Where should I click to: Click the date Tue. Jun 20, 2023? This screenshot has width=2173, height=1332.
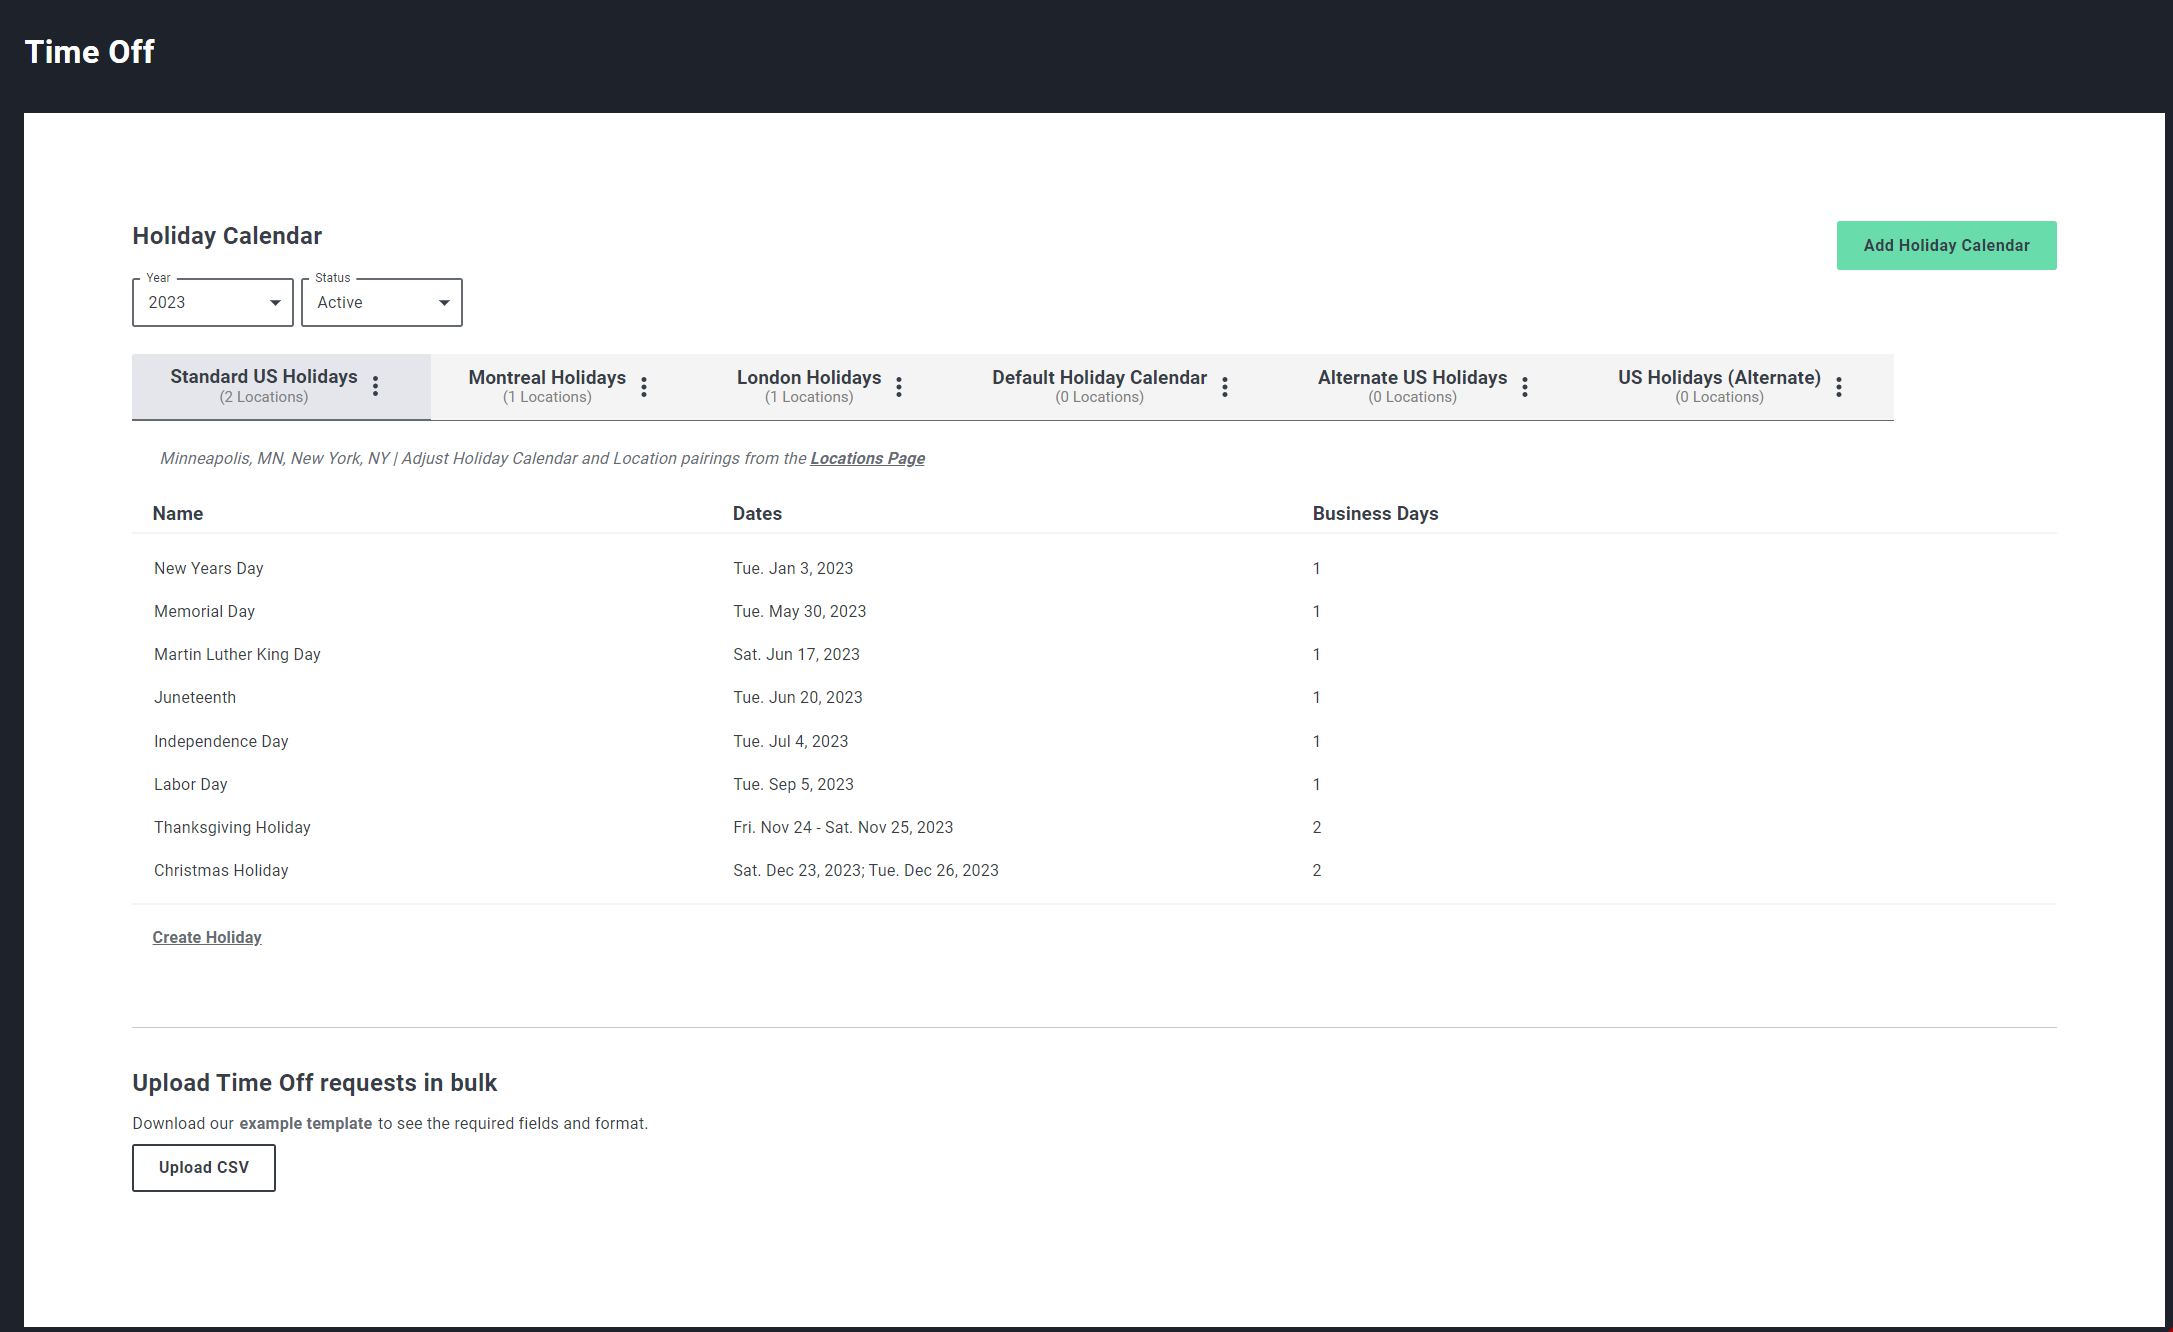797,697
